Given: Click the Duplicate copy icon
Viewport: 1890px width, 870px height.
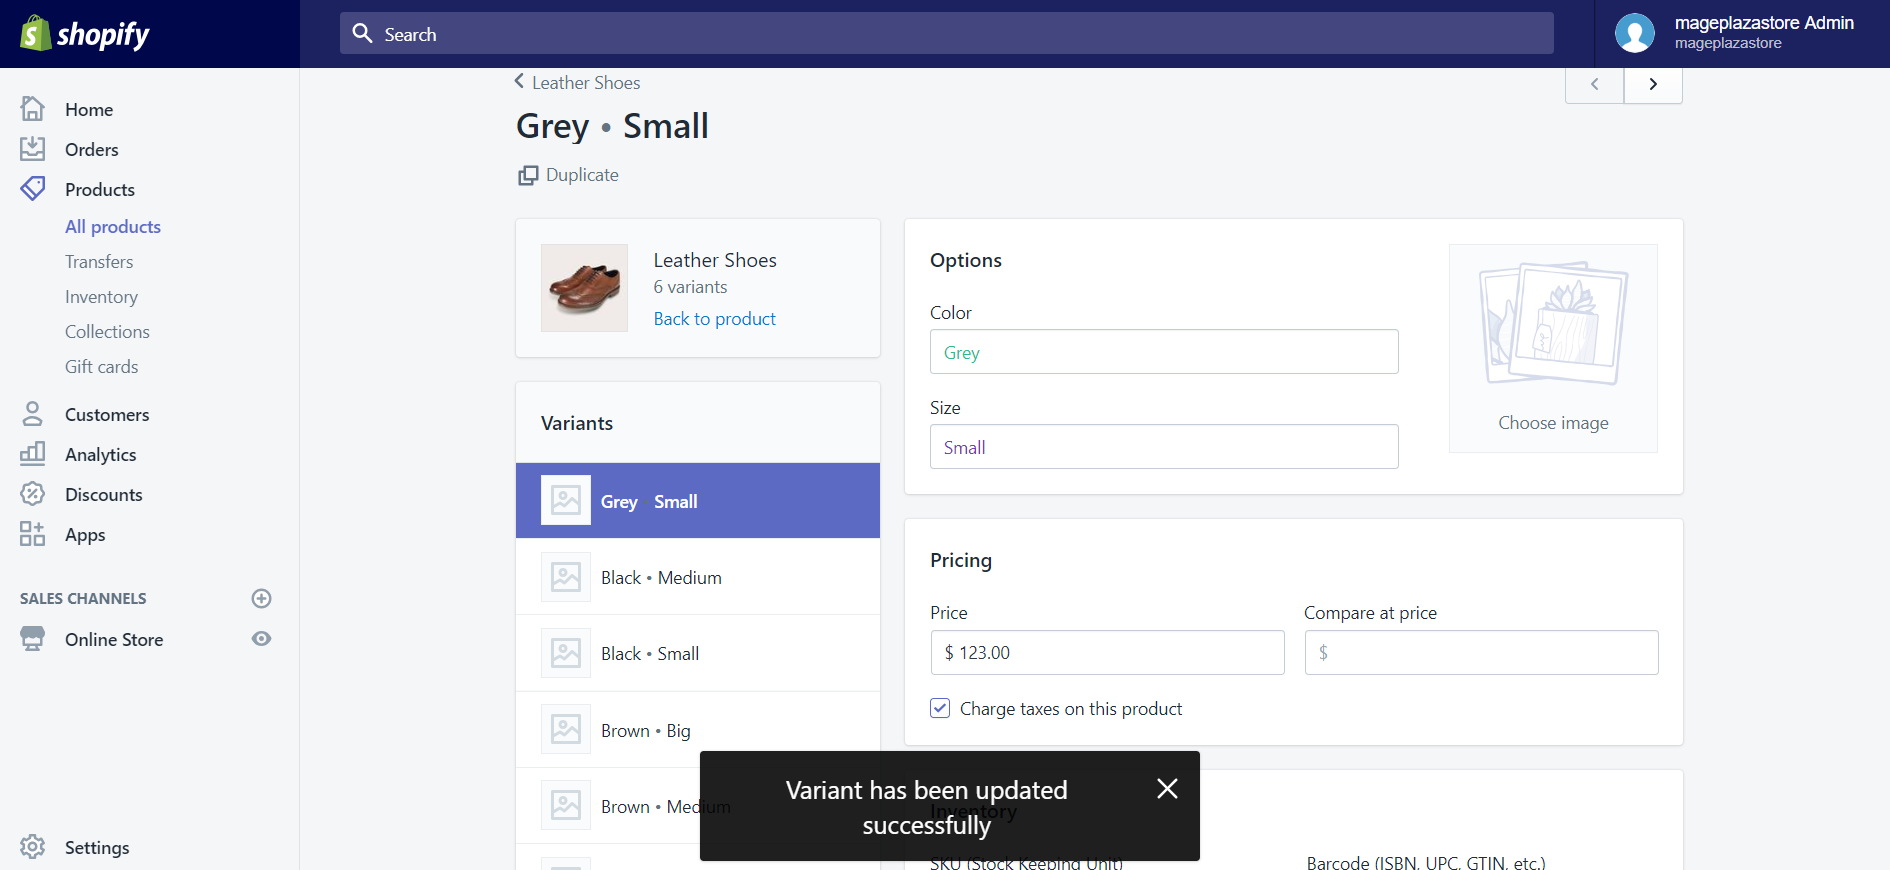Looking at the screenshot, I should pos(528,176).
